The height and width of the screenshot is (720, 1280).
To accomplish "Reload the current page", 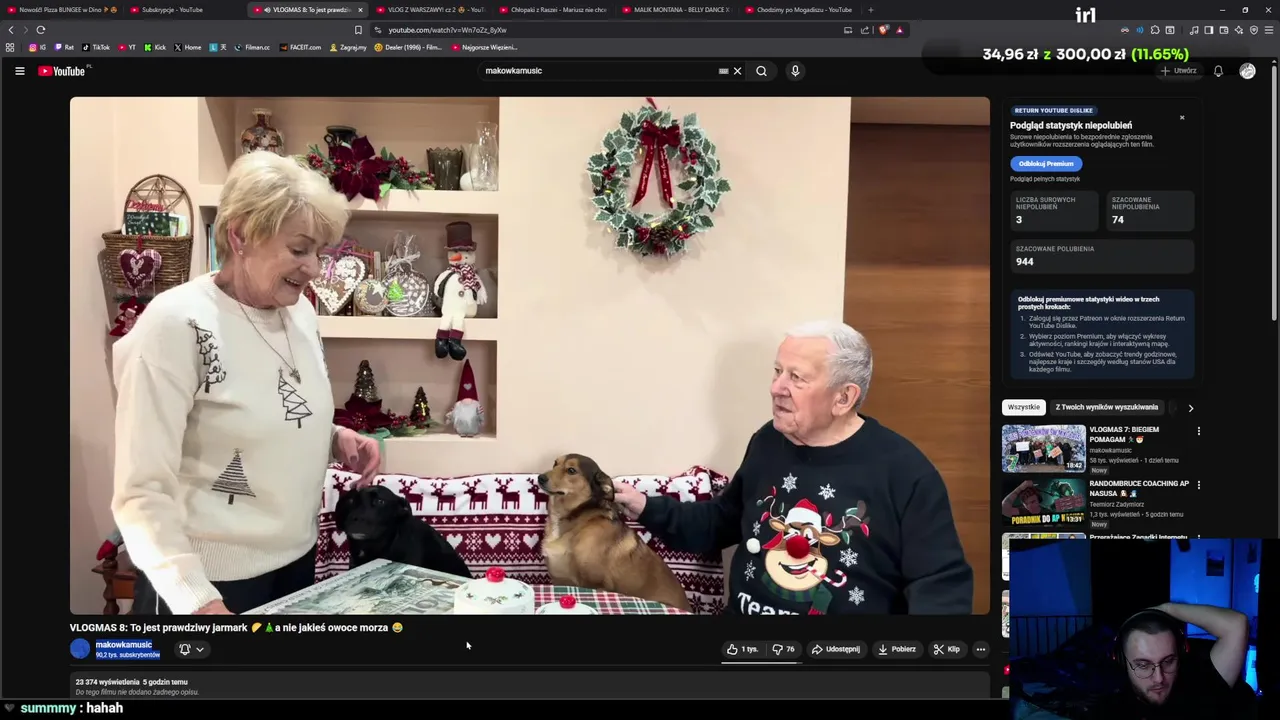I will point(40,30).
